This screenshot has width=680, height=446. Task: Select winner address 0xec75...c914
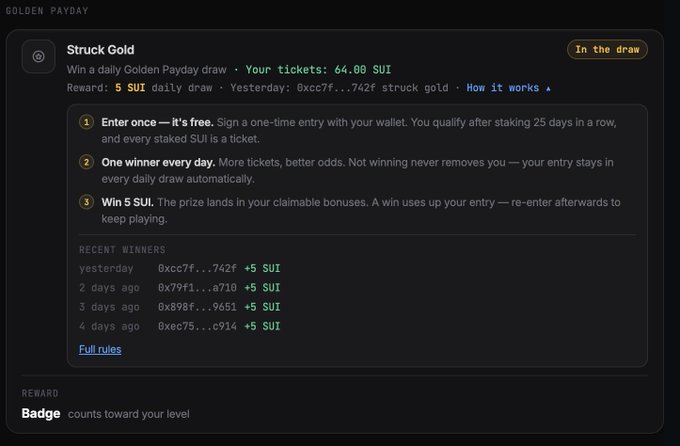tap(197, 326)
